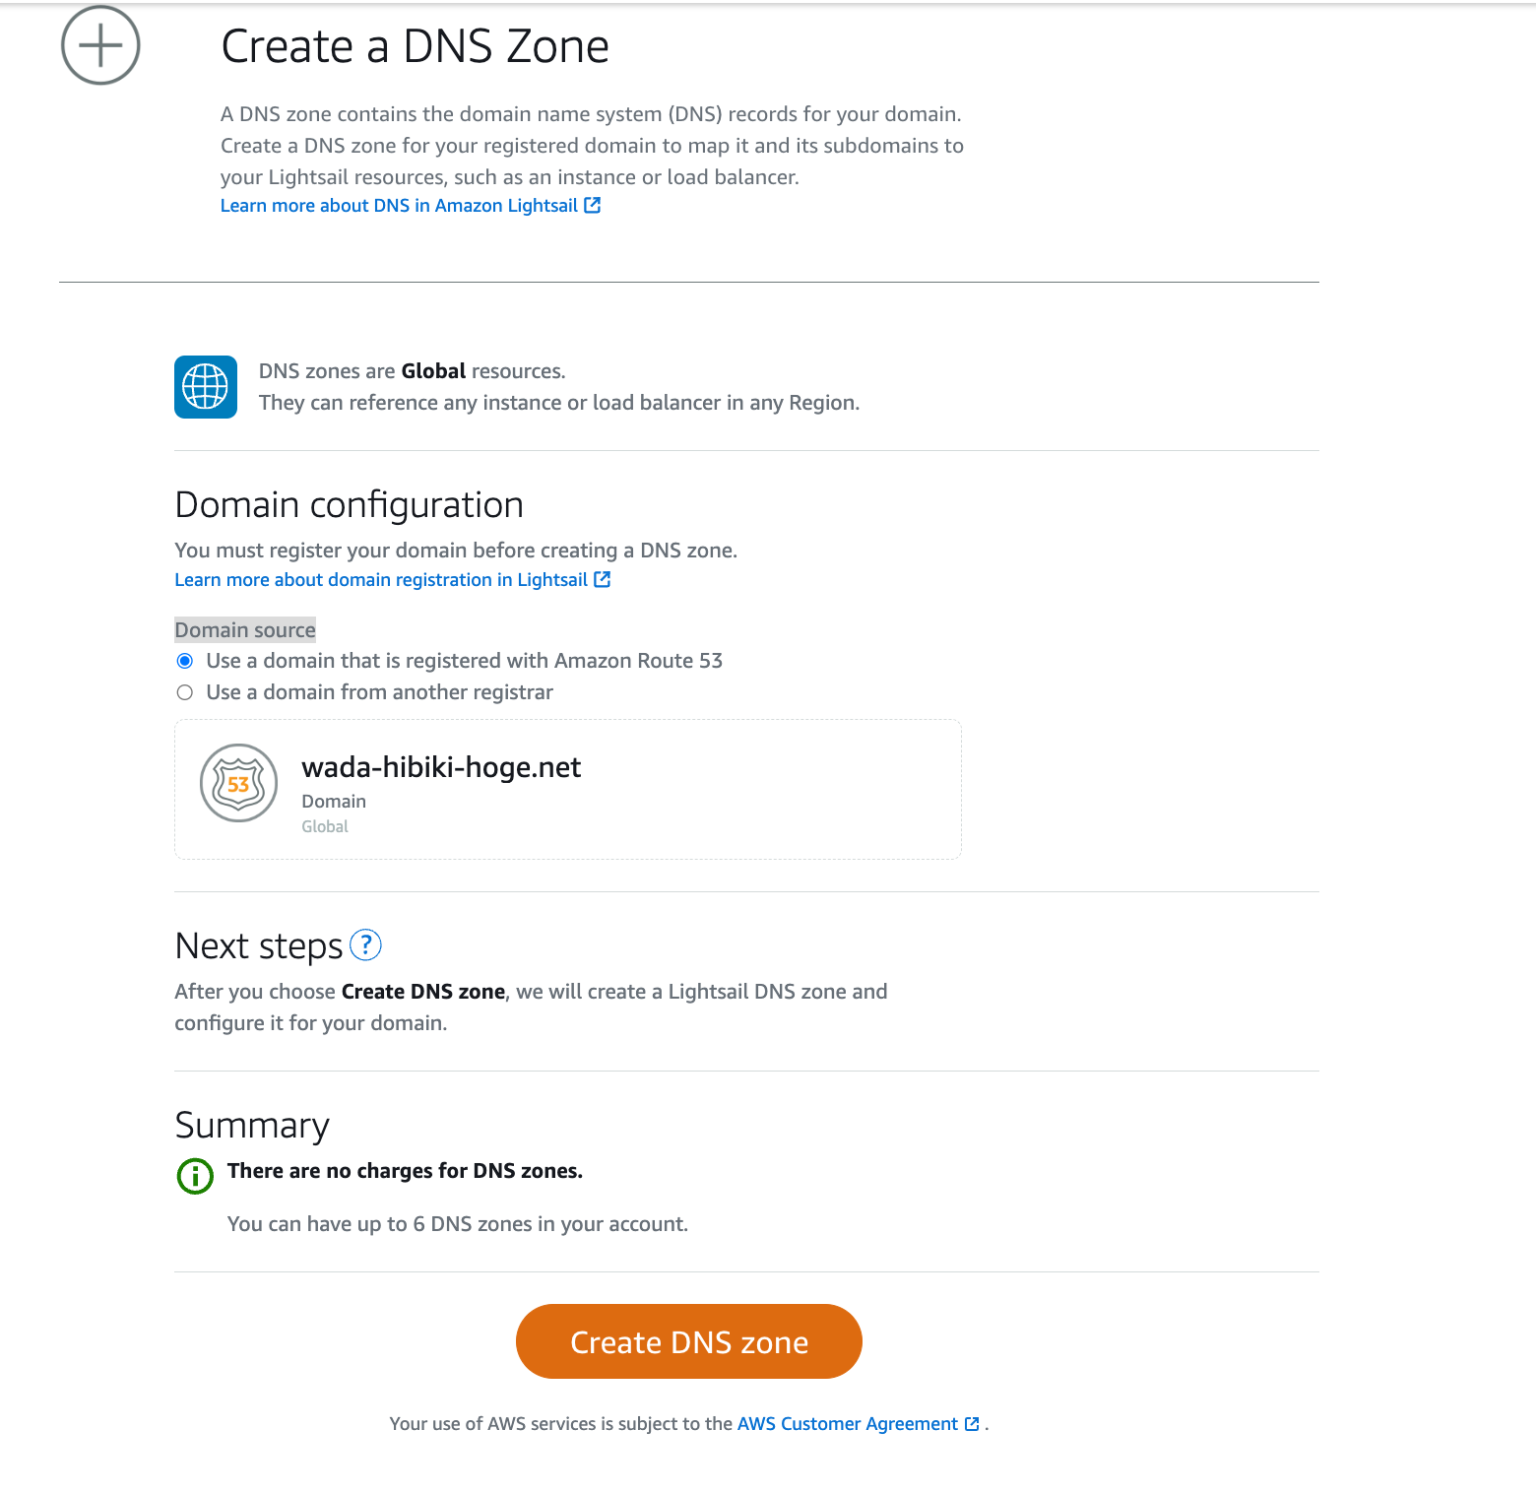Click the external-link icon beside AWS Customer Agreement

click(x=971, y=1423)
